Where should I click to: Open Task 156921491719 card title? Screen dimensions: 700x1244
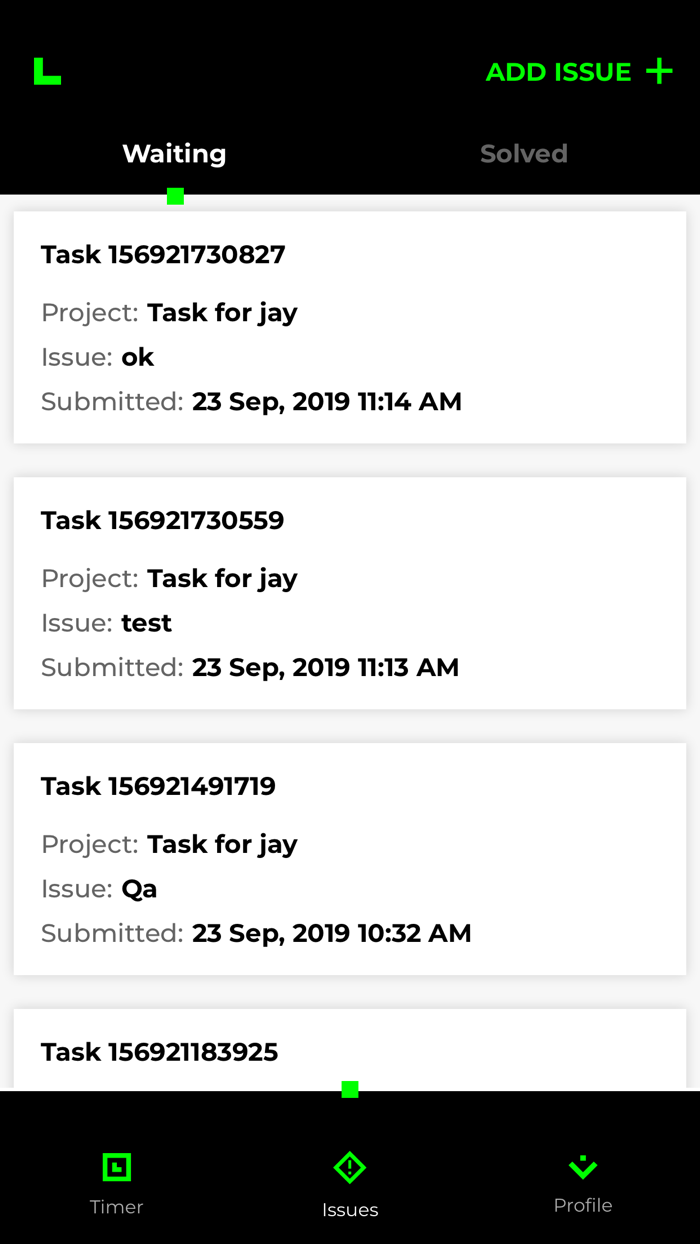(158, 787)
